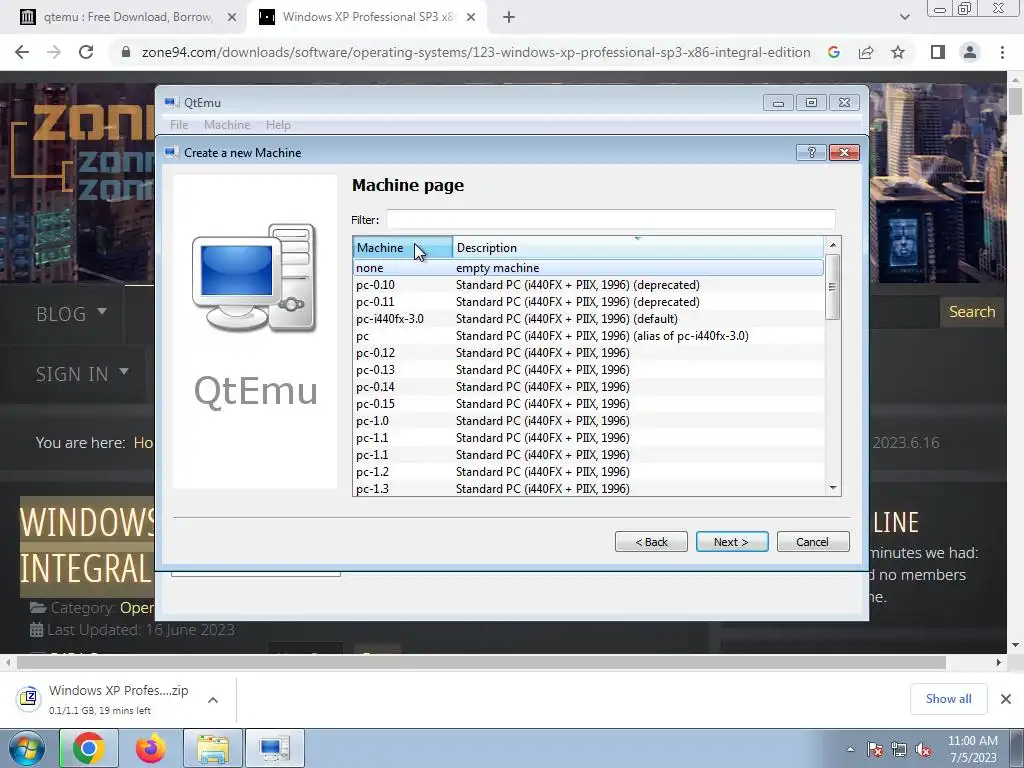Click the Search button on zone94

pos(972,312)
